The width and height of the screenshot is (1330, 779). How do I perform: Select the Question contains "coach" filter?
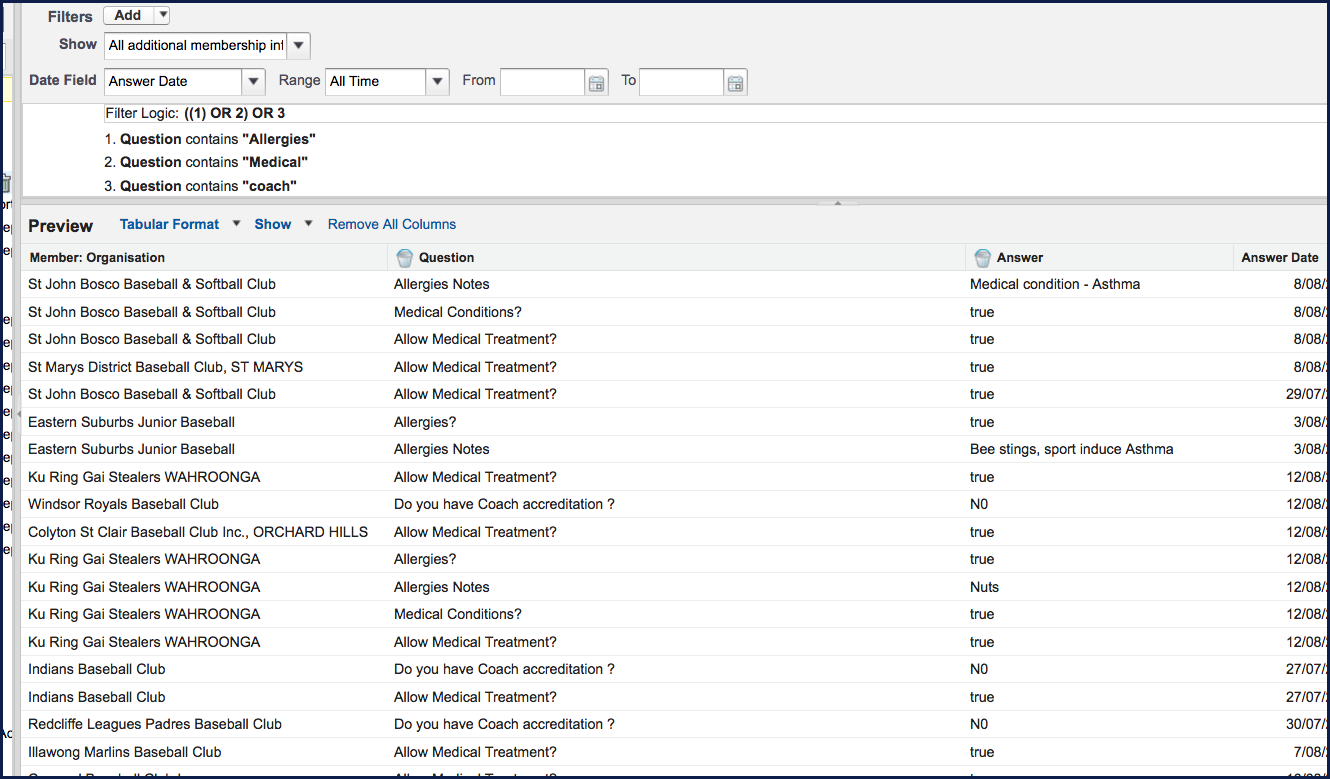coord(208,186)
